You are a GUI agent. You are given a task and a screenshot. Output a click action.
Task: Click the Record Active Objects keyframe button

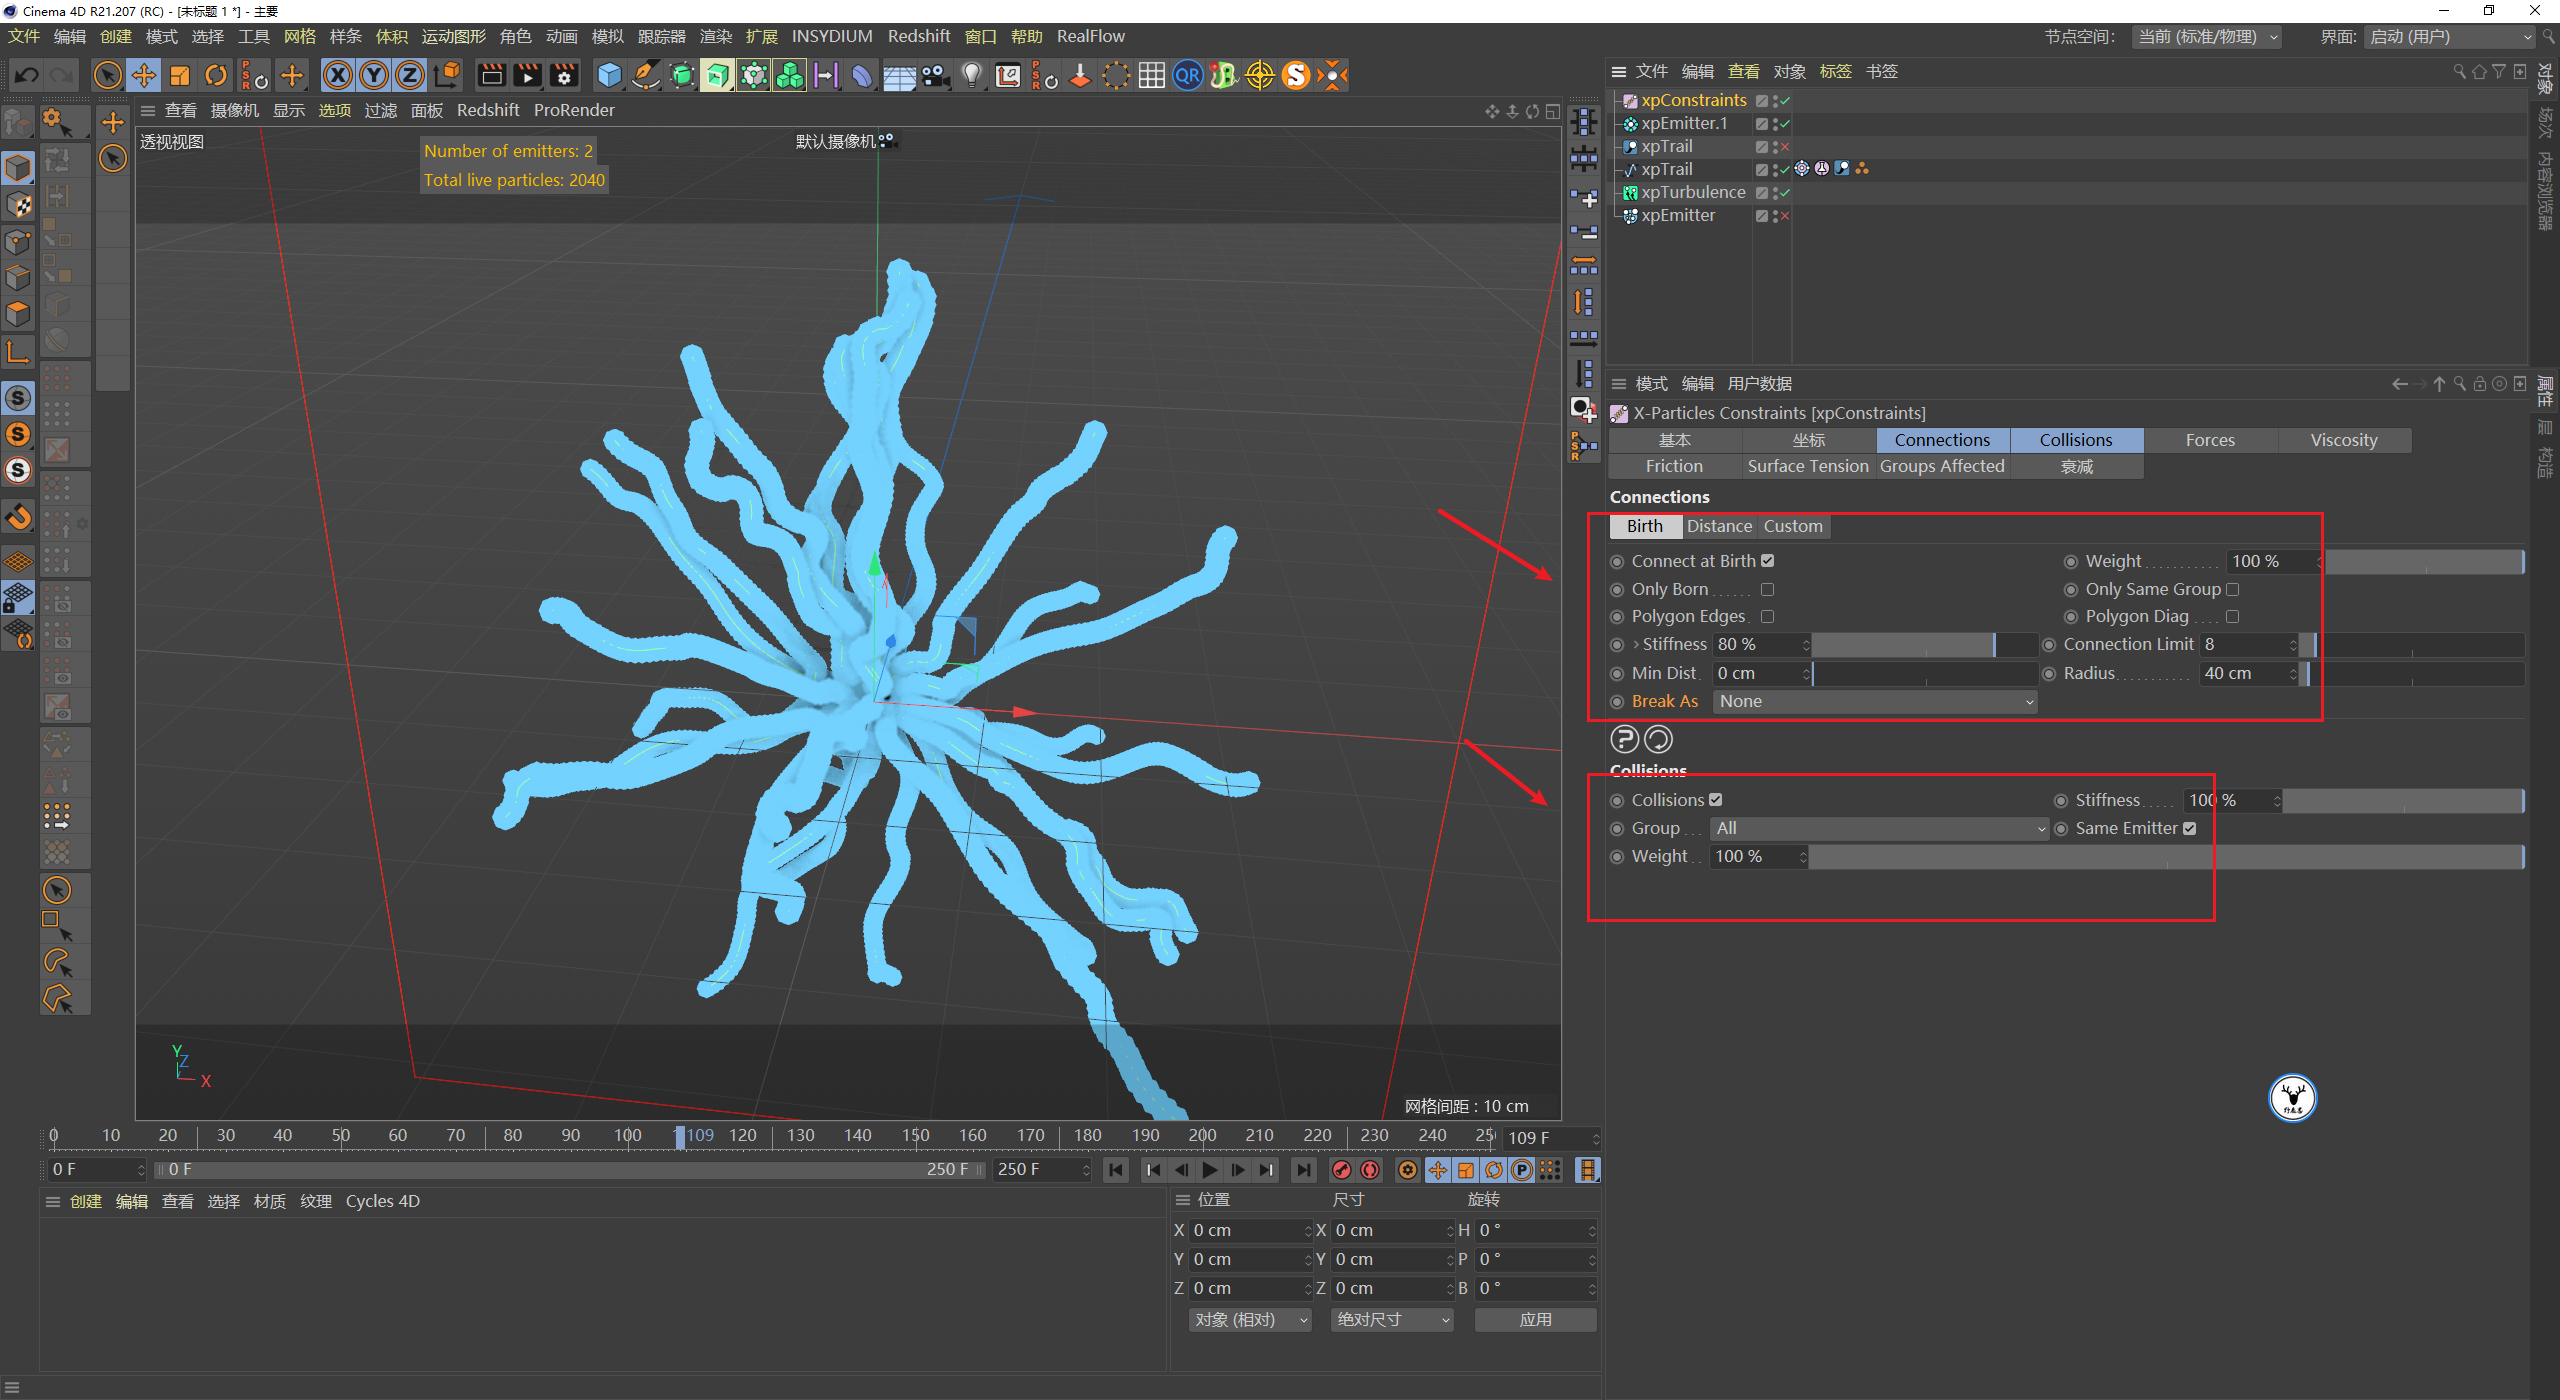[1342, 1170]
